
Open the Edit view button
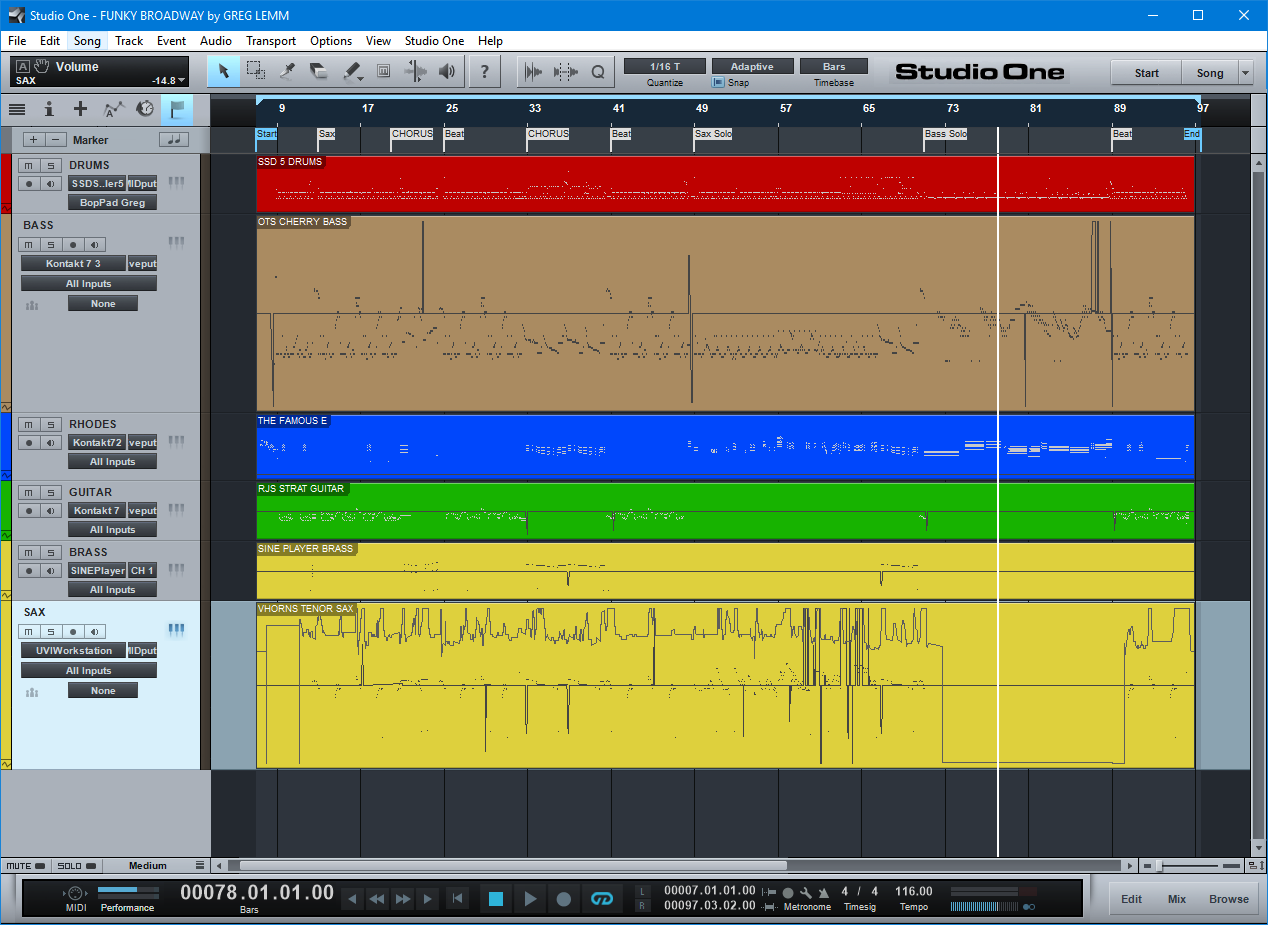[1131, 899]
